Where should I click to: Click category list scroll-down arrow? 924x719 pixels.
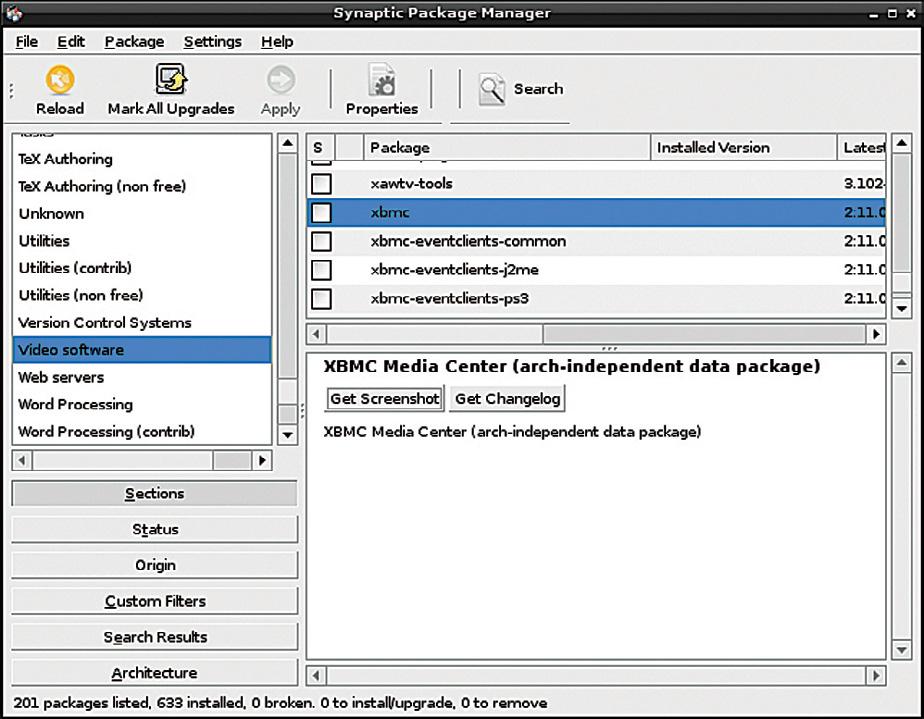click(288, 435)
